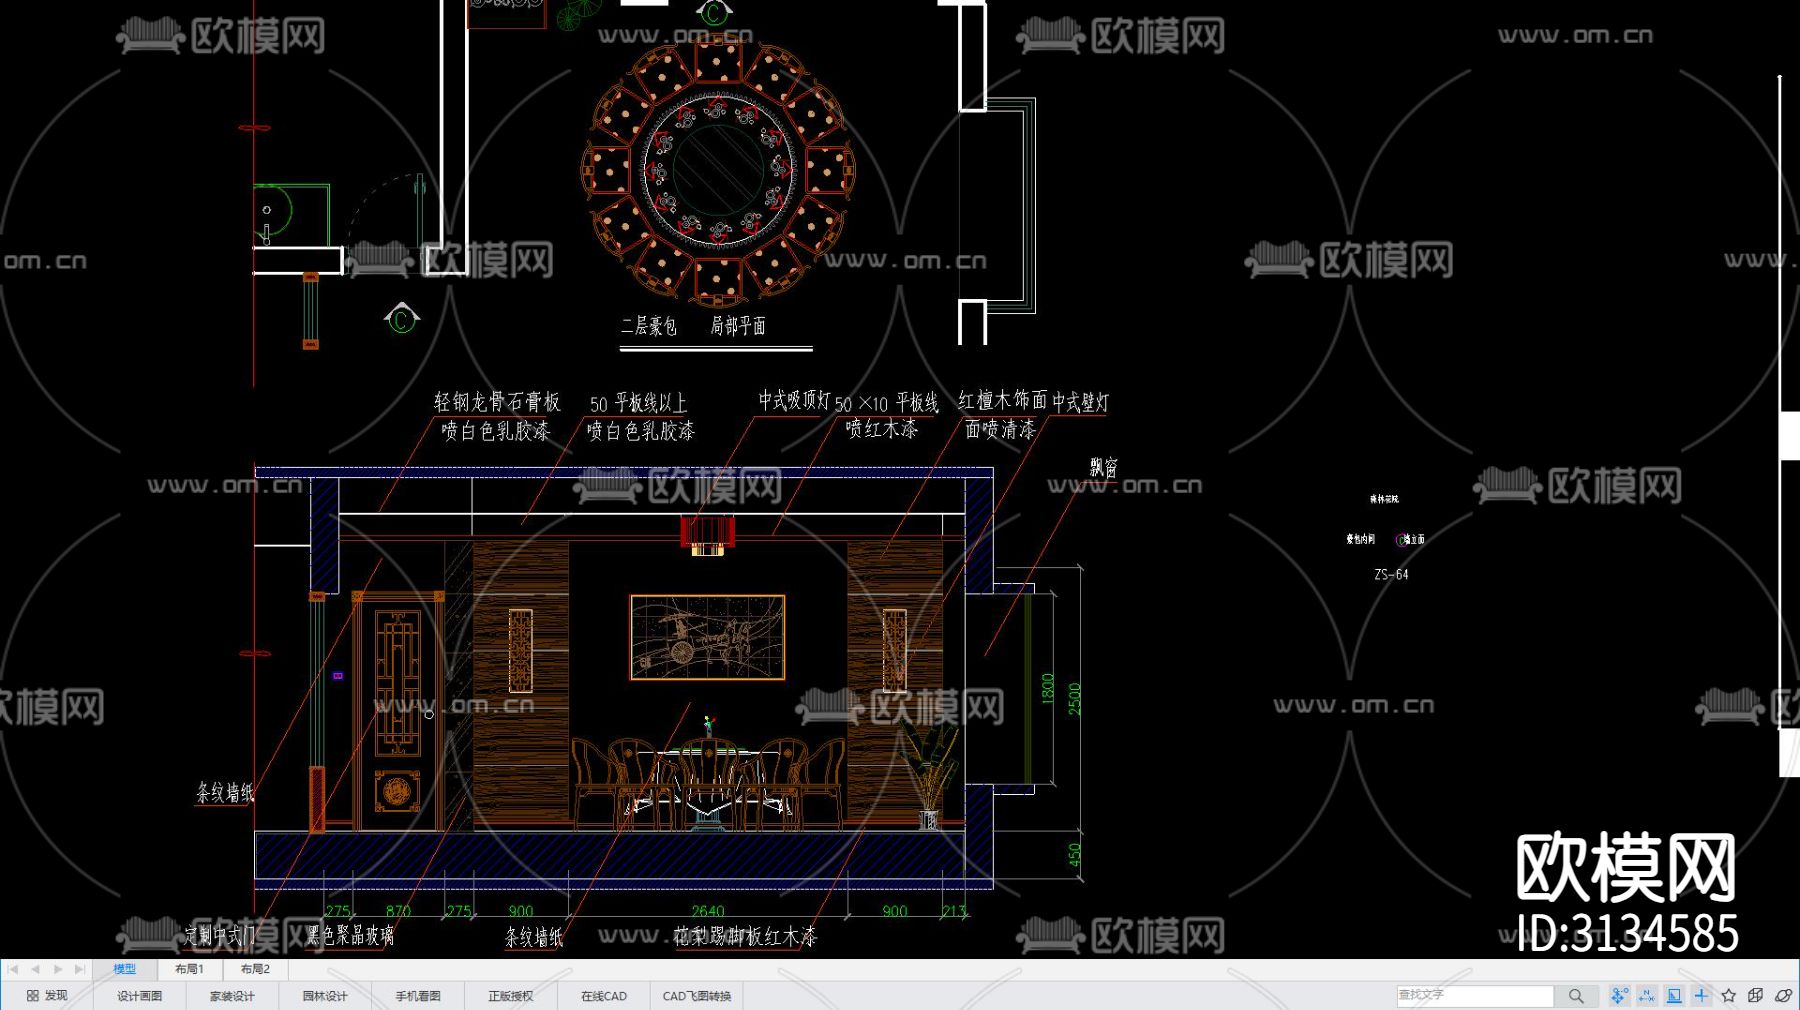The width and height of the screenshot is (1800, 1010).
Task: Click the red ceiling lamp in the elevation
Action: tap(707, 534)
